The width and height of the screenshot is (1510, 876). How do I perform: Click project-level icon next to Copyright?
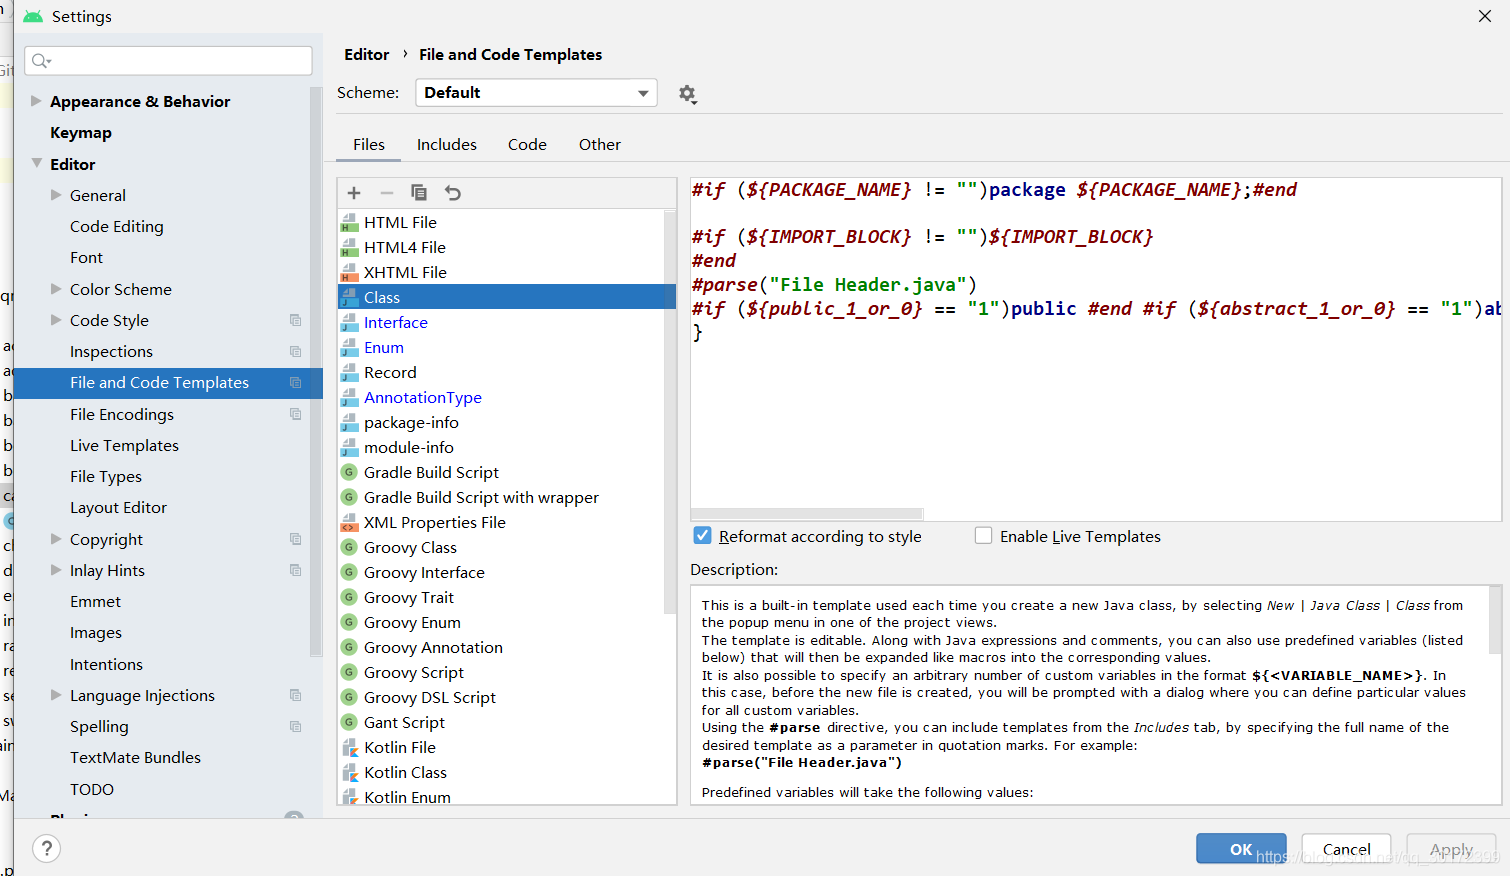295,539
